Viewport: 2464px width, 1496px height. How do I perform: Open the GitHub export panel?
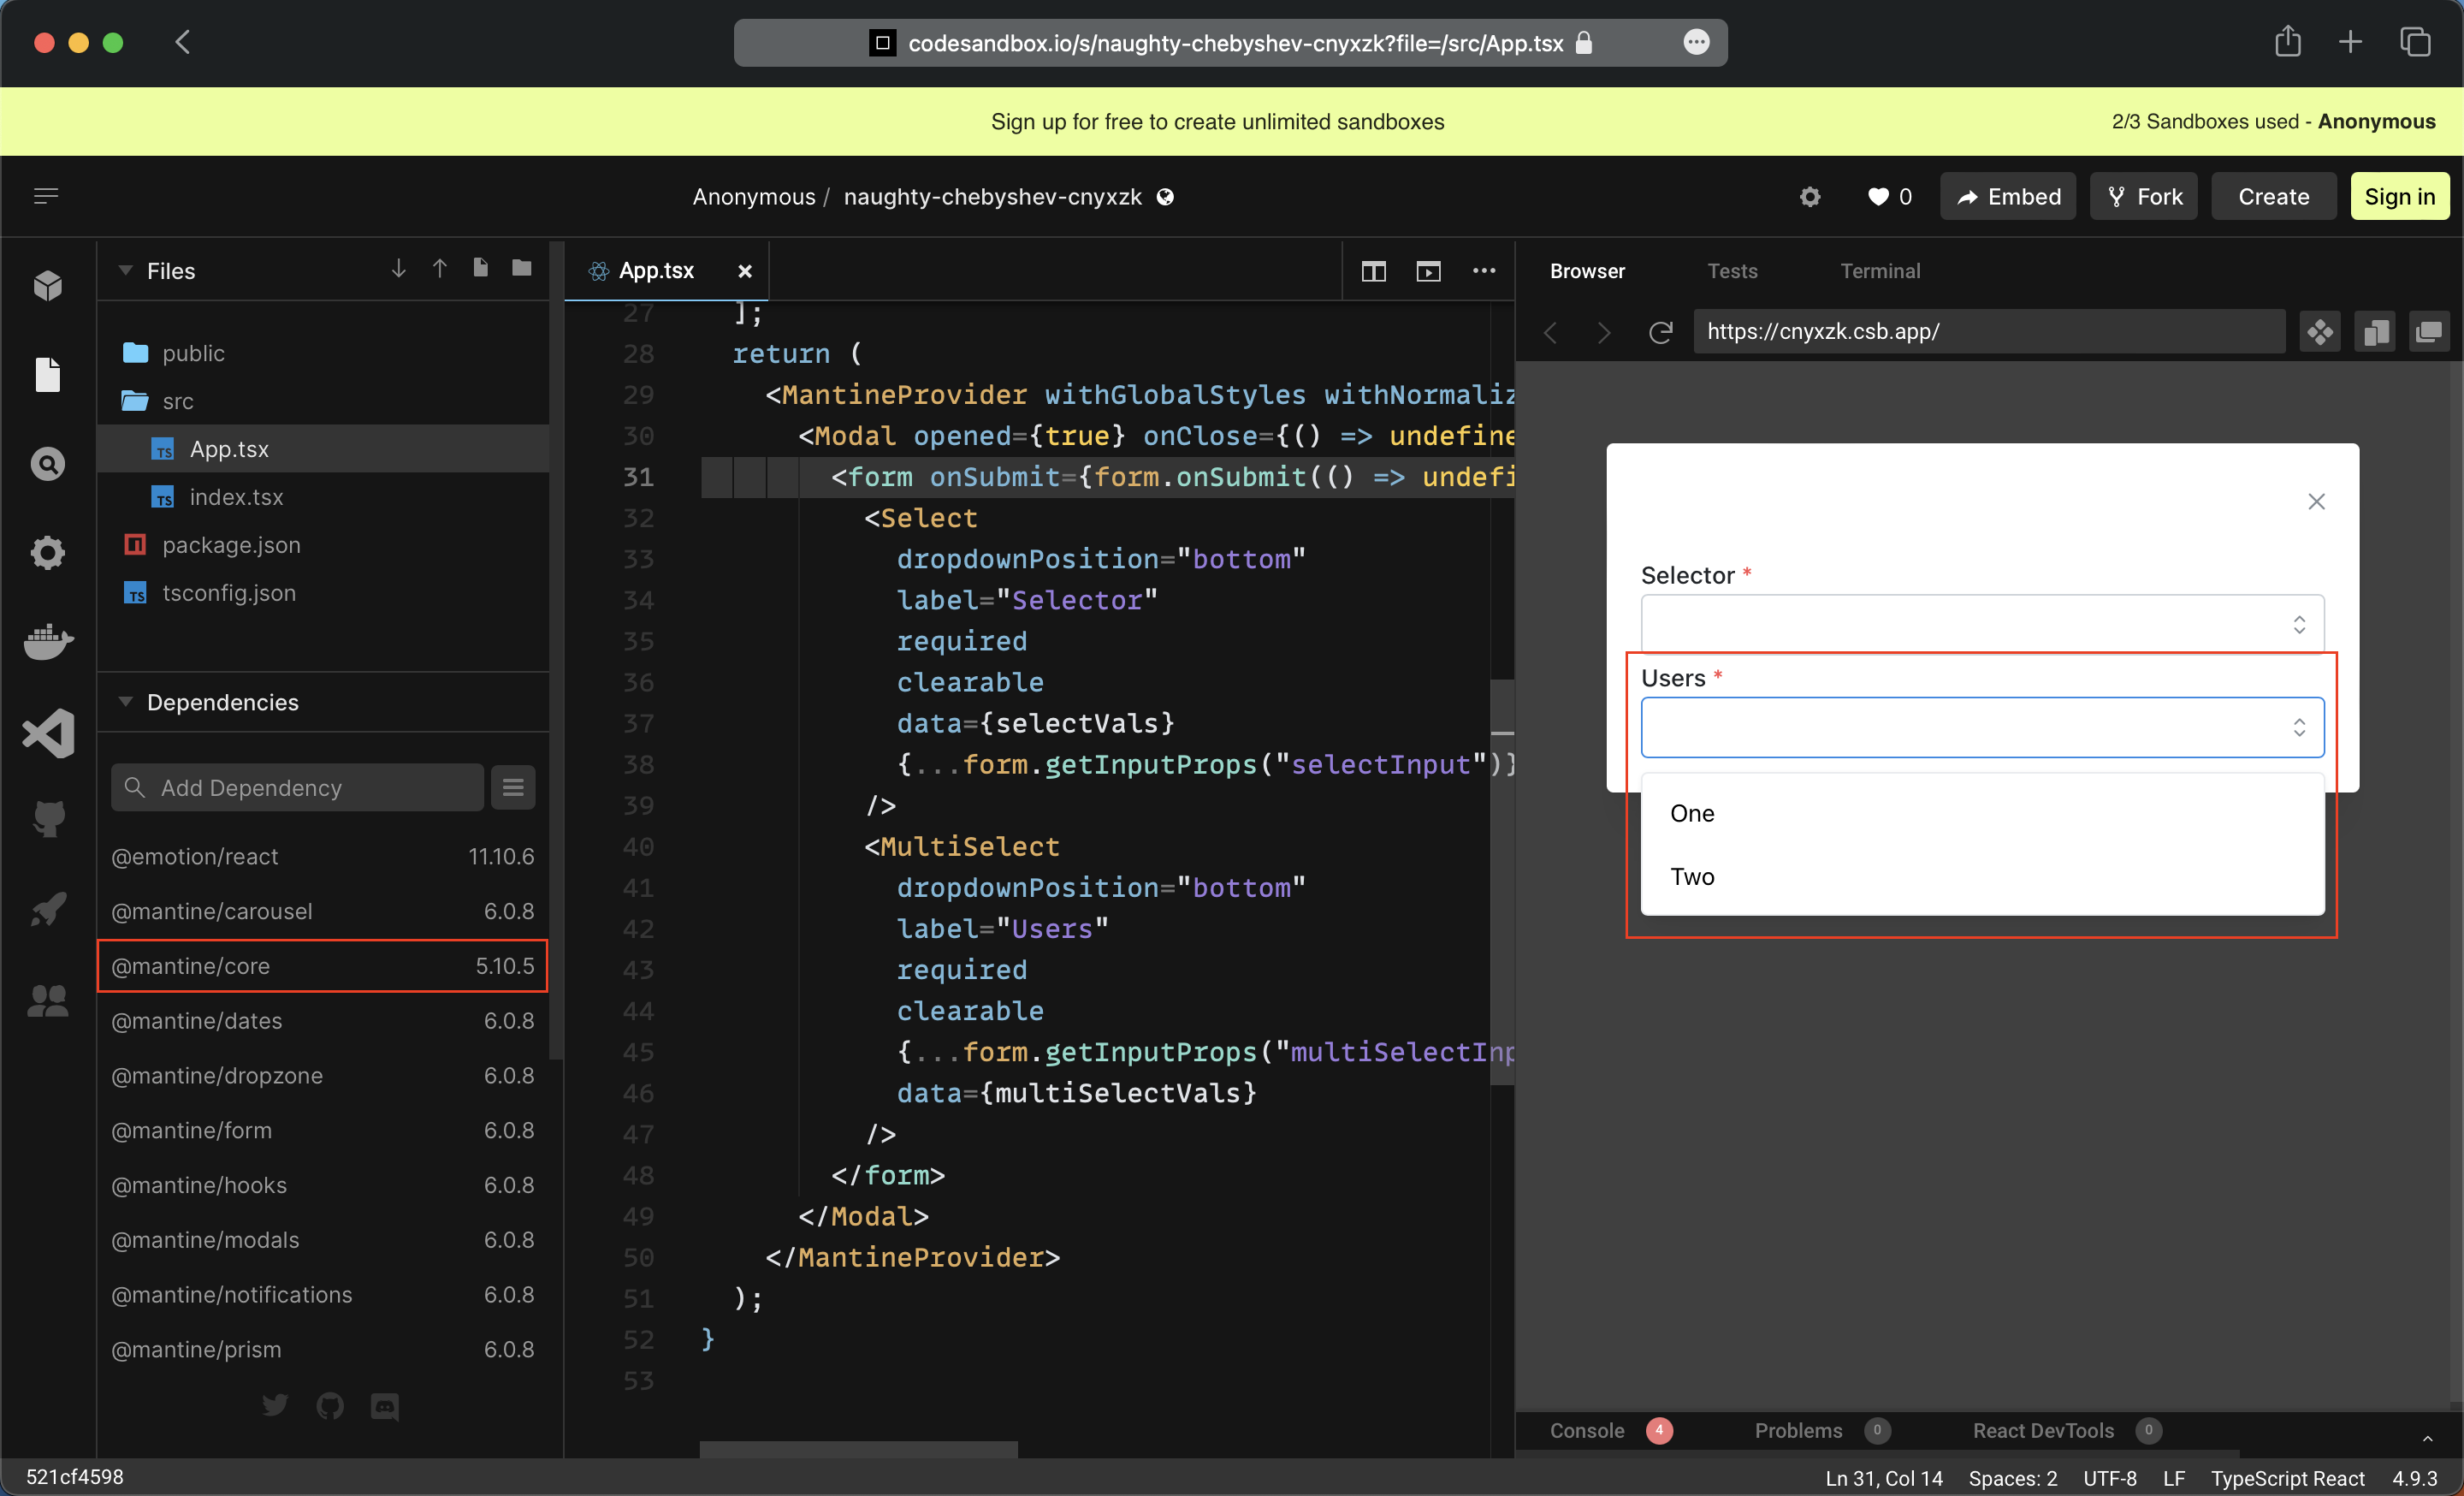click(47, 818)
